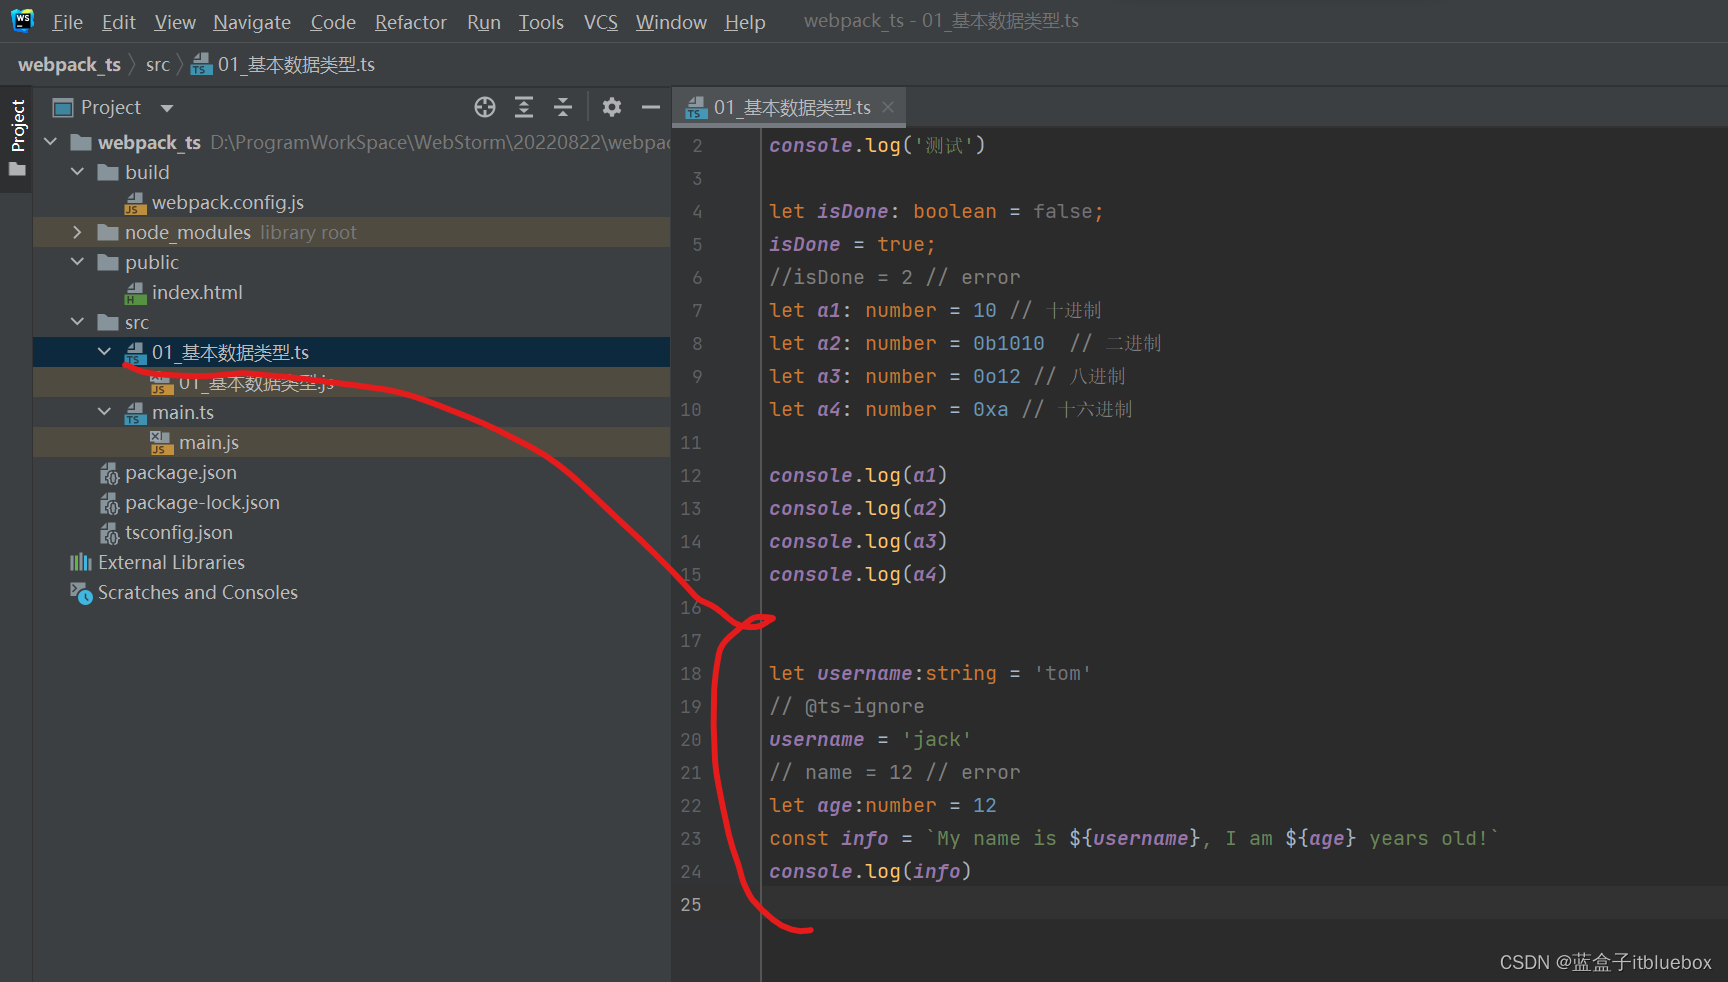Click tsconfig.json file icon
Screen dimensions: 1728x982
tap(109, 533)
